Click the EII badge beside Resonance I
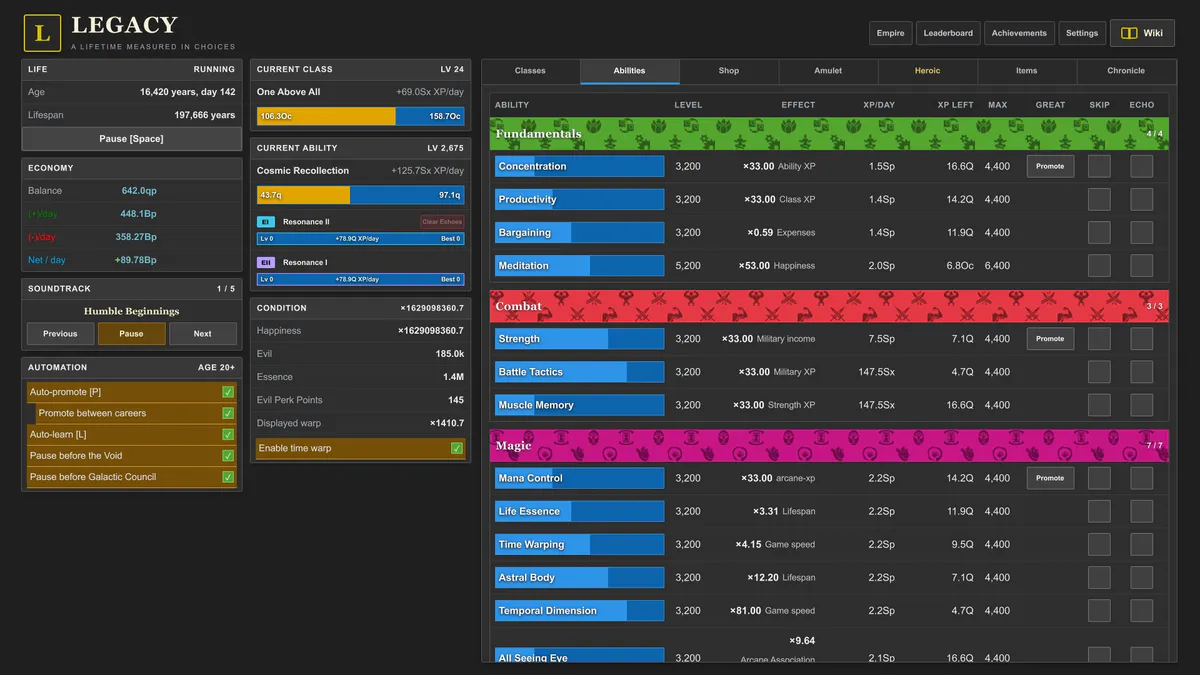Image resolution: width=1200 pixels, height=675 pixels. 266,262
